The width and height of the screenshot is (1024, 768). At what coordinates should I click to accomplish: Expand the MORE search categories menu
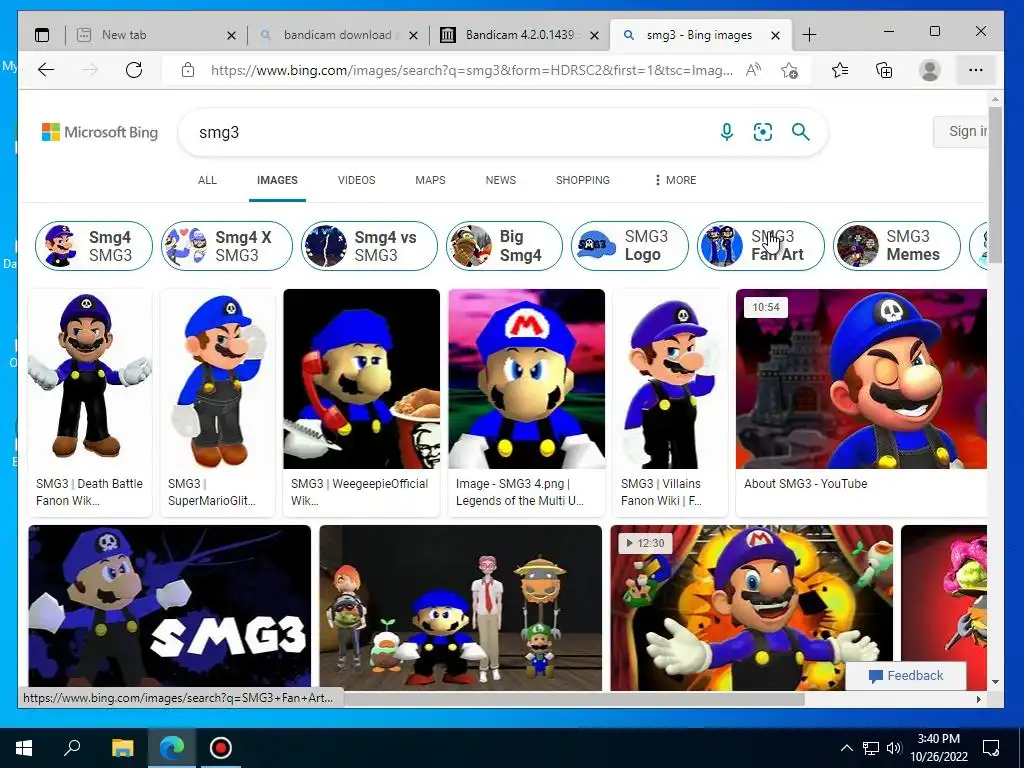[x=675, y=180]
